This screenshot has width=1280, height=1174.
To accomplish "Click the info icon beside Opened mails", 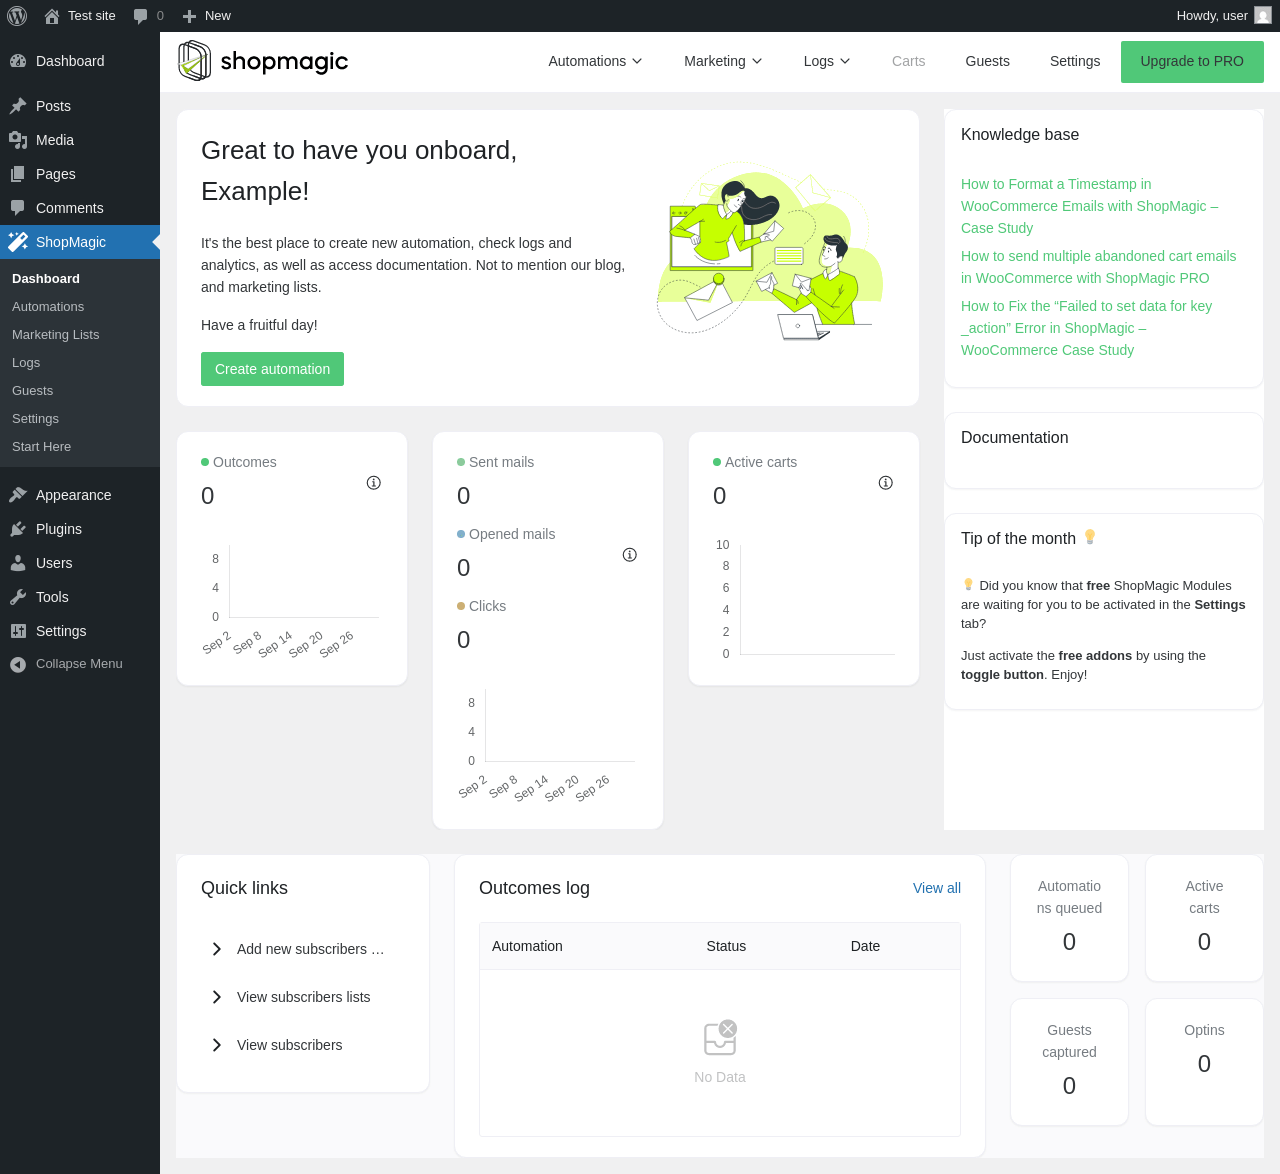I will coord(630,555).
